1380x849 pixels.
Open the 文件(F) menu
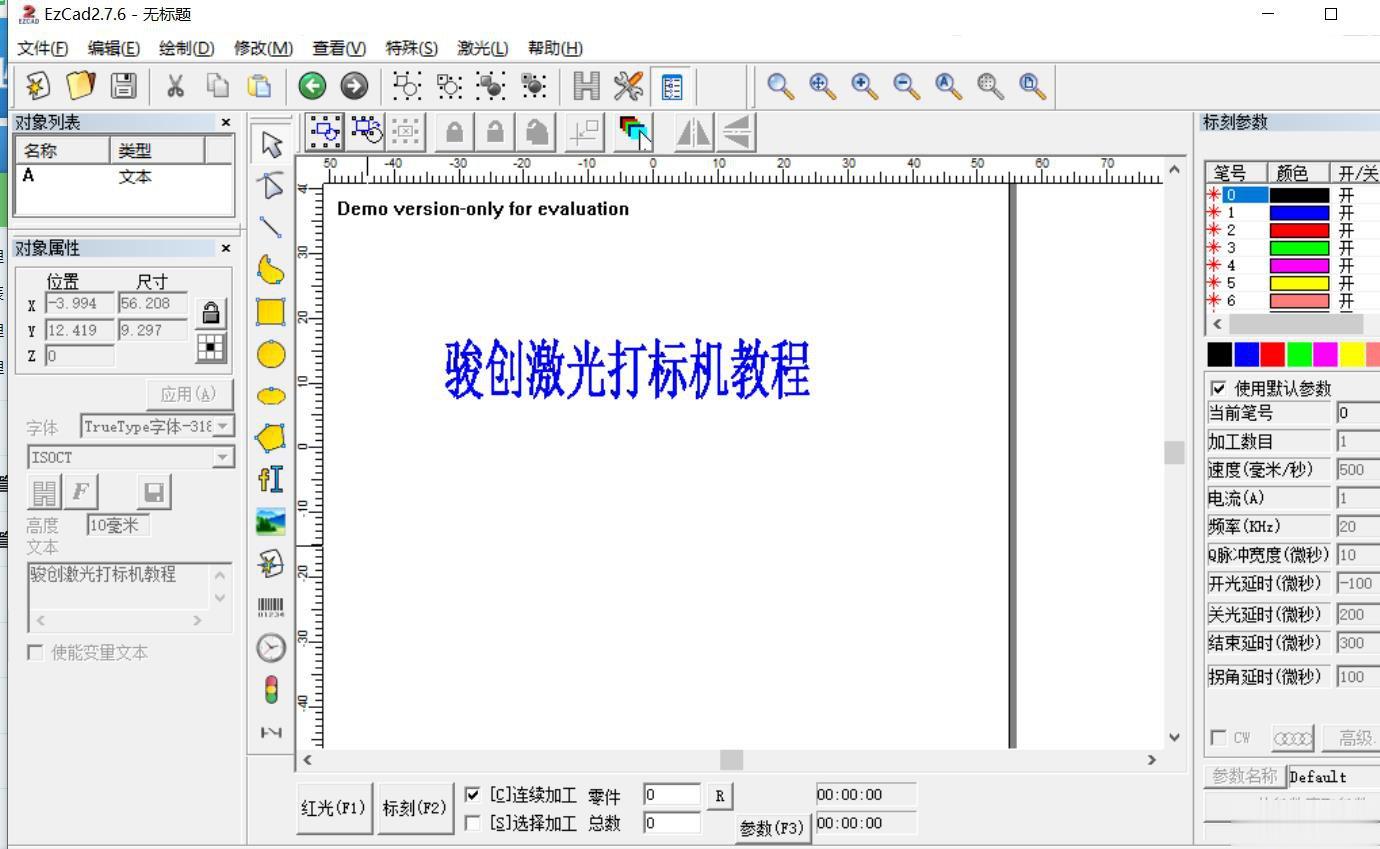(x=43, y=48)
